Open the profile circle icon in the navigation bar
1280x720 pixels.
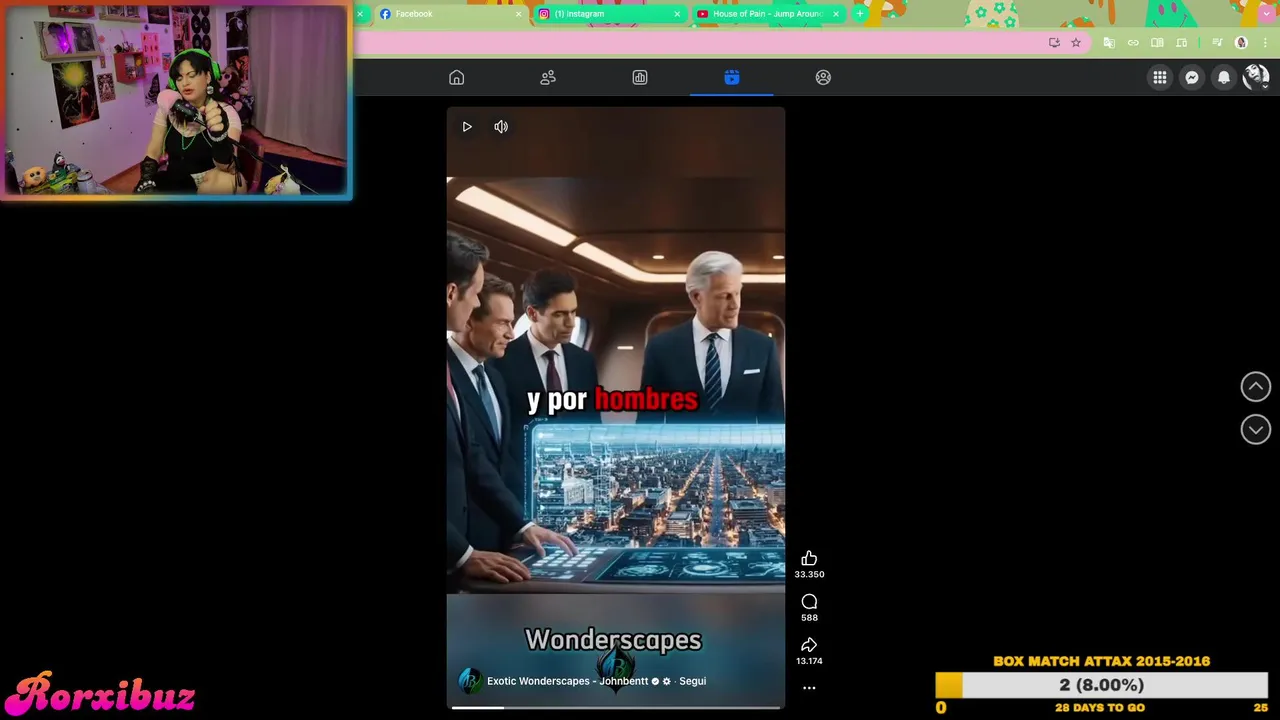tap(823, 78)
